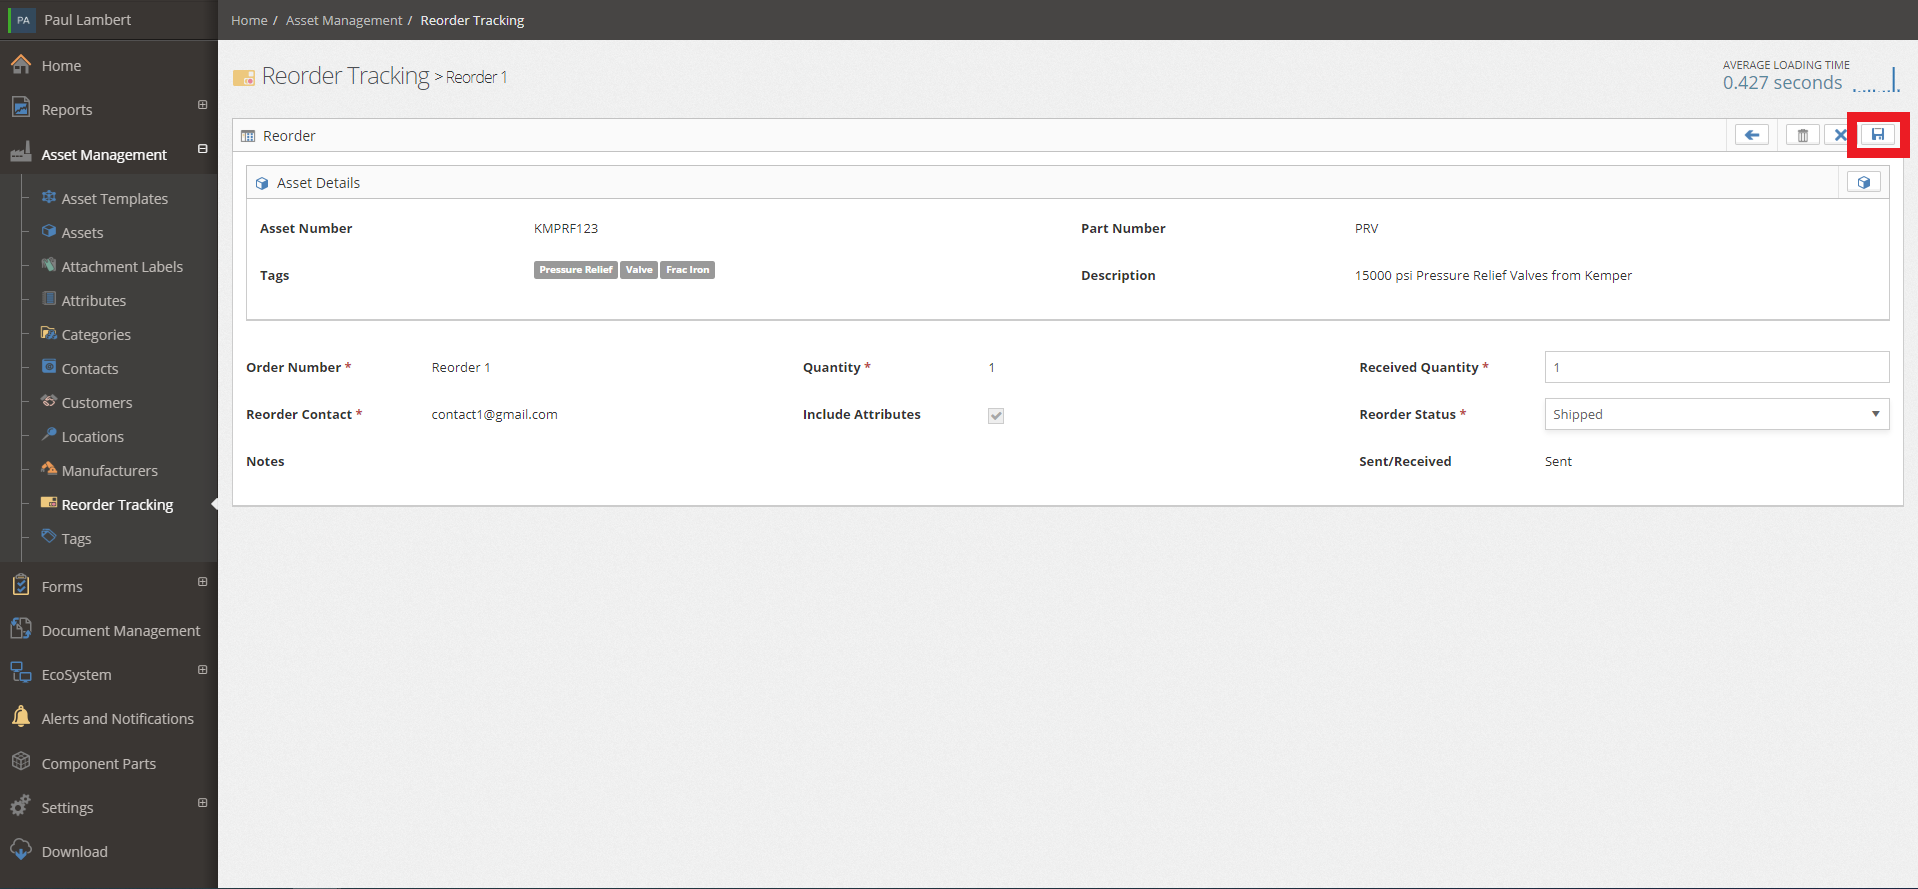The image size is (1918, 889).
Task: Click the cancel X icon in Reorder toolbar
Action: 1840,135
